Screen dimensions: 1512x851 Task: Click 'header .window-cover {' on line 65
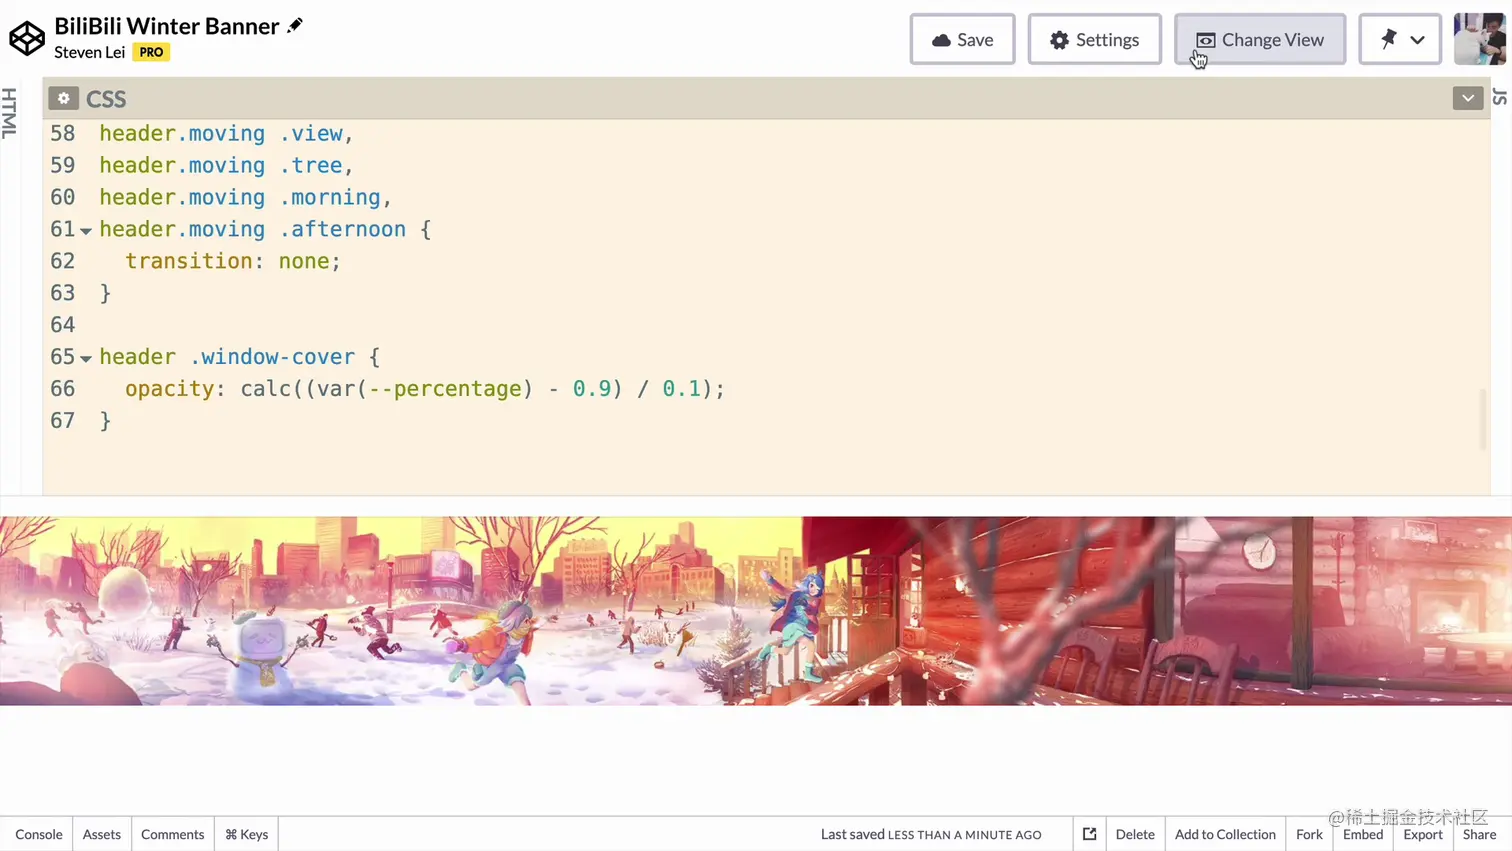239,357
